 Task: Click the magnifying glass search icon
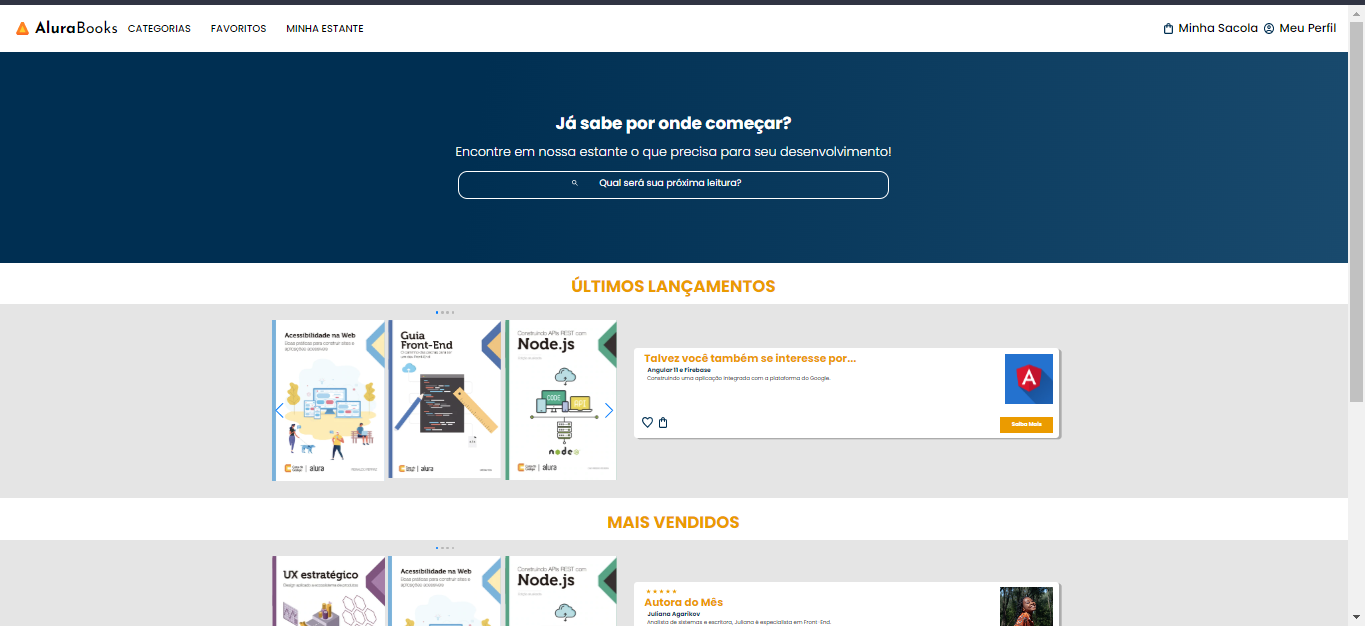pos(575,183)
